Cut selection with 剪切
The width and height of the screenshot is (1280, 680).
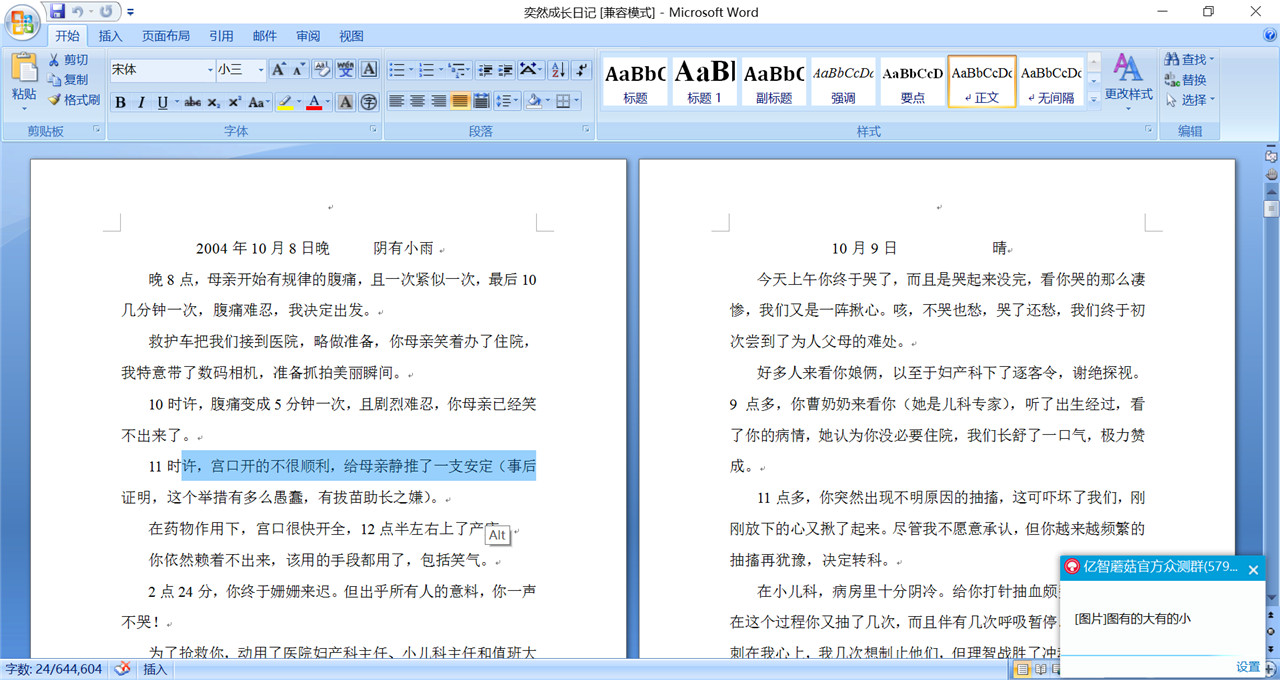click(68, 60)
